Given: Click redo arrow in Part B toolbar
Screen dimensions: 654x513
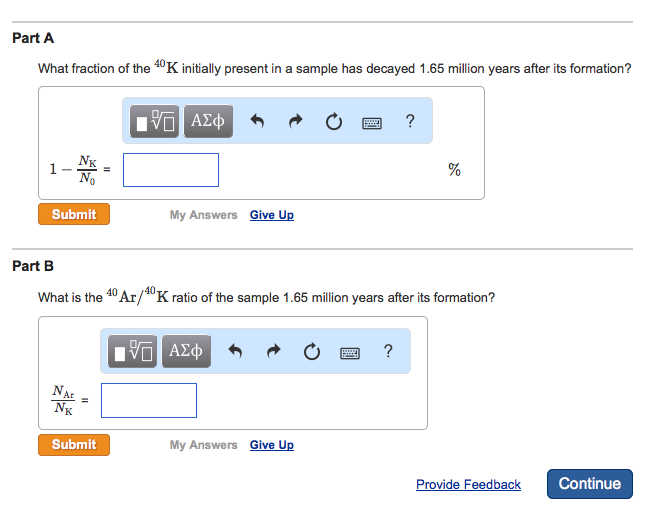Looking at the screenshot, I should pyautogui.click(x=273, y=352).
